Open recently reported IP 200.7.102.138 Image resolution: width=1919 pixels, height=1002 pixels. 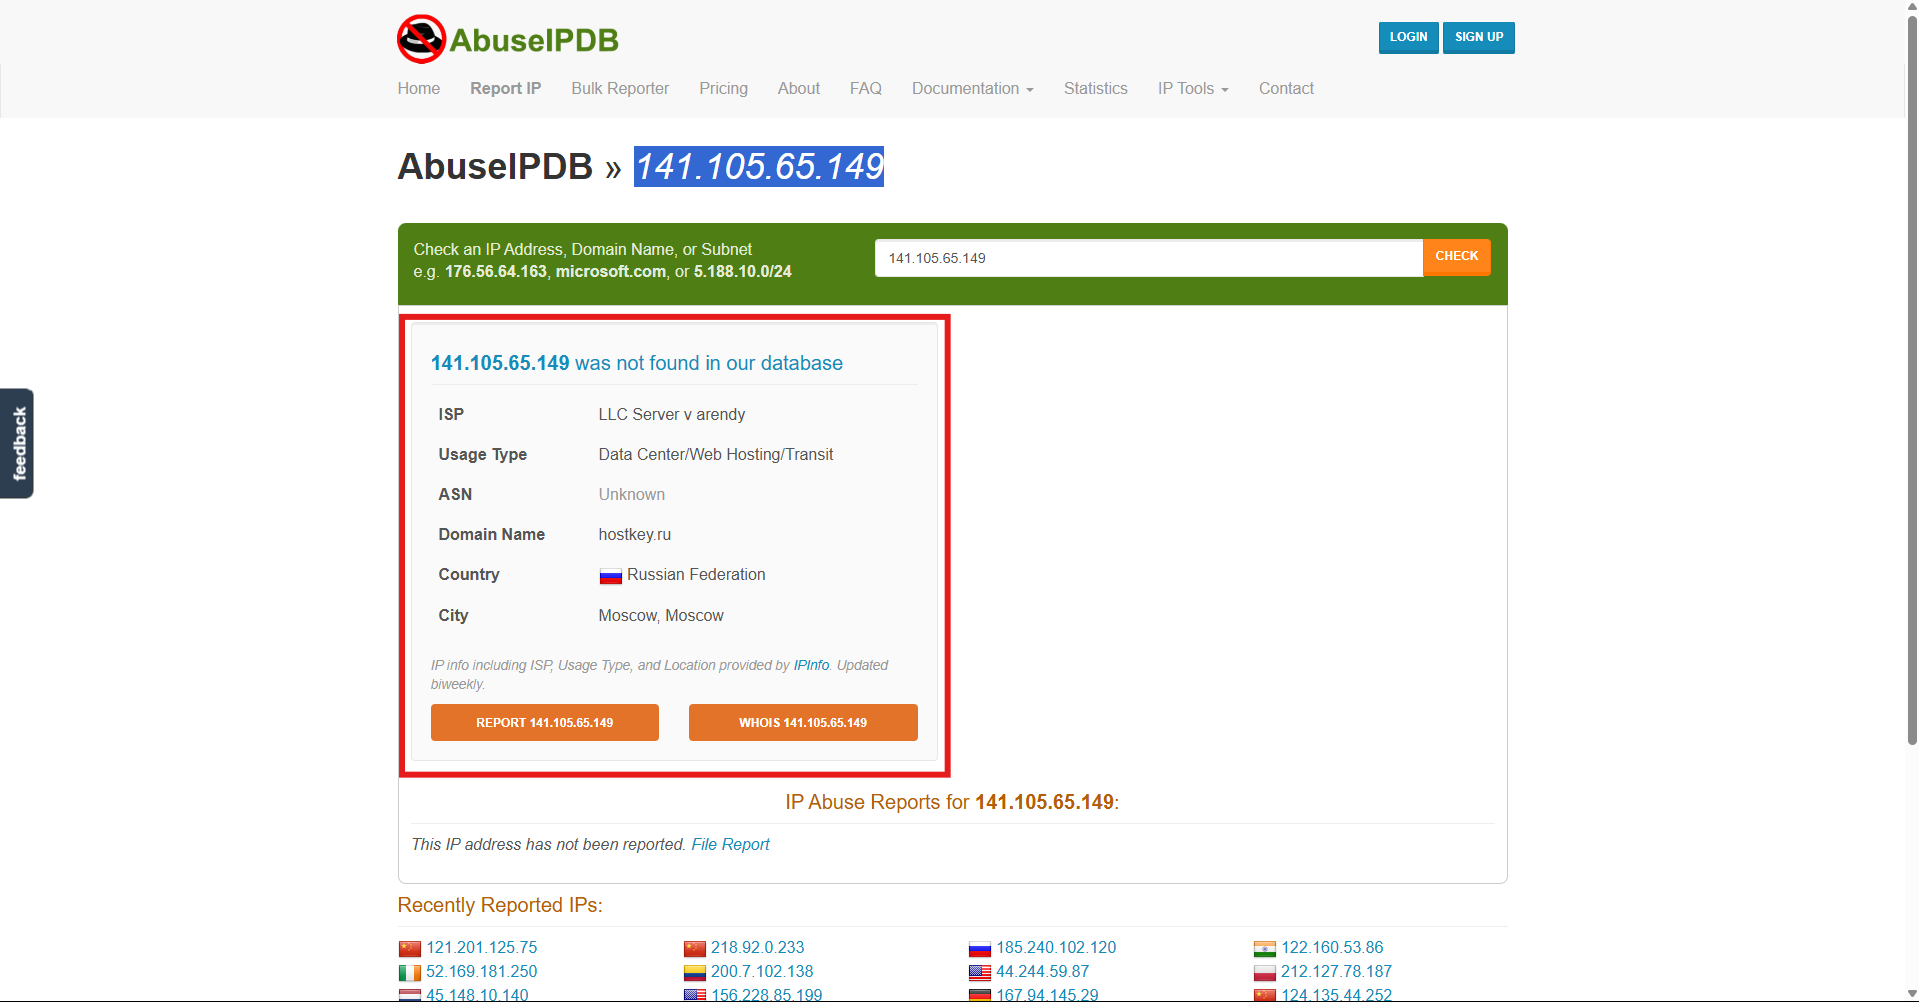click(x=762, y=971)
